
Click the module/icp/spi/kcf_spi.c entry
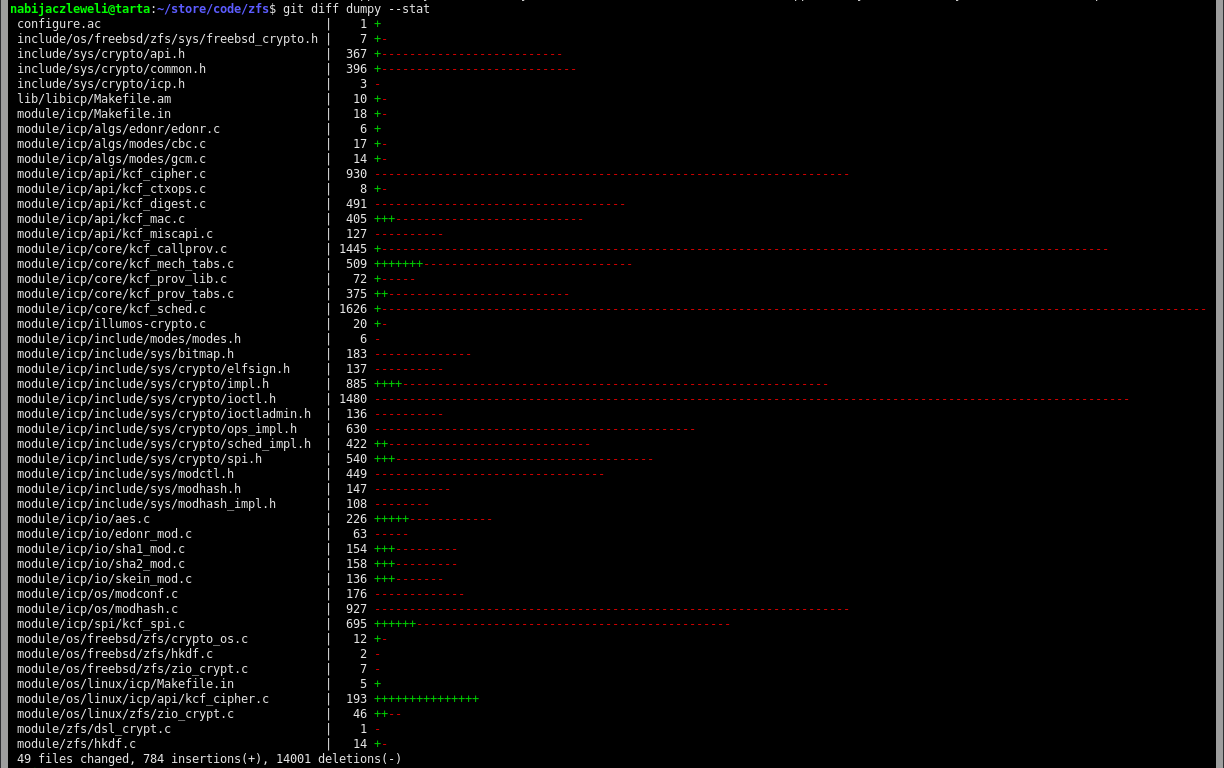[101, 624]
